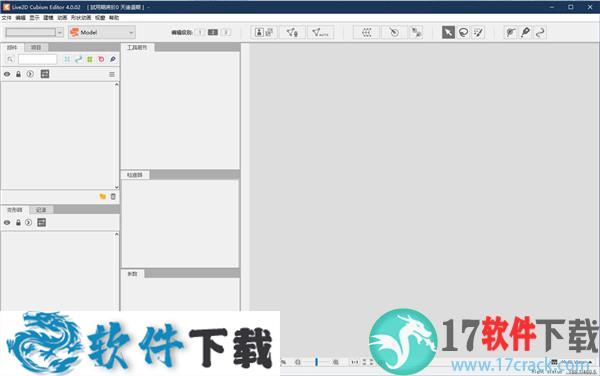Click the Parts panel search field
Viewport: 600px width, 376px height.
[38, 59]
